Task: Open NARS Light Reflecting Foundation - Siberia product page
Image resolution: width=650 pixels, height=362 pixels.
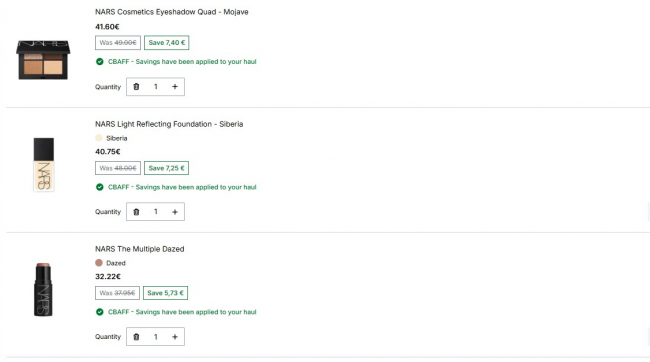Action: point(169,124)
